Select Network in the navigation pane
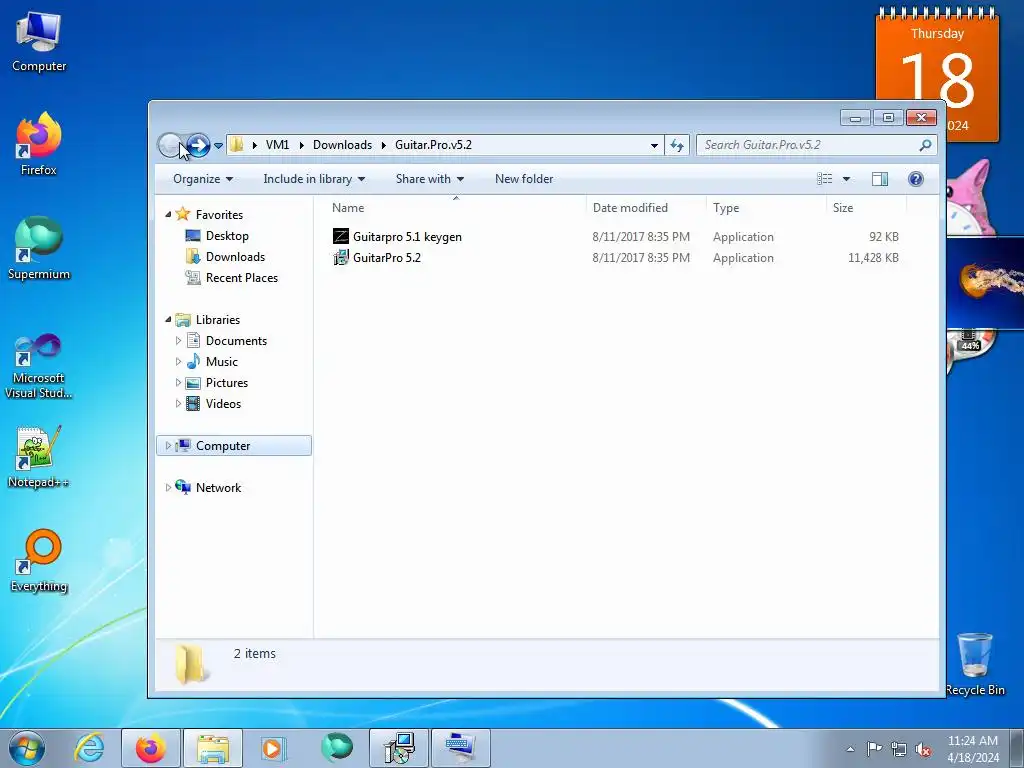The height and width of the screenshot is (768, 1024). pos(218,487)
